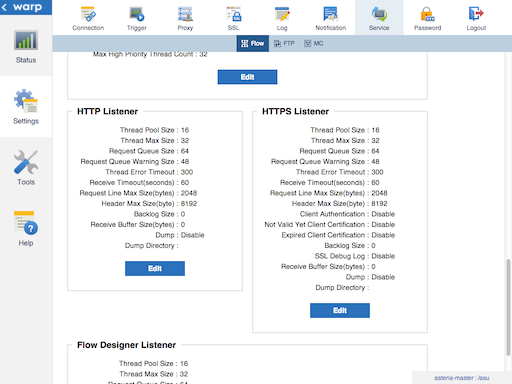This screenshot has width=512, height=384.
Task: Open the Help sidebar section
Action: point(26,229)
